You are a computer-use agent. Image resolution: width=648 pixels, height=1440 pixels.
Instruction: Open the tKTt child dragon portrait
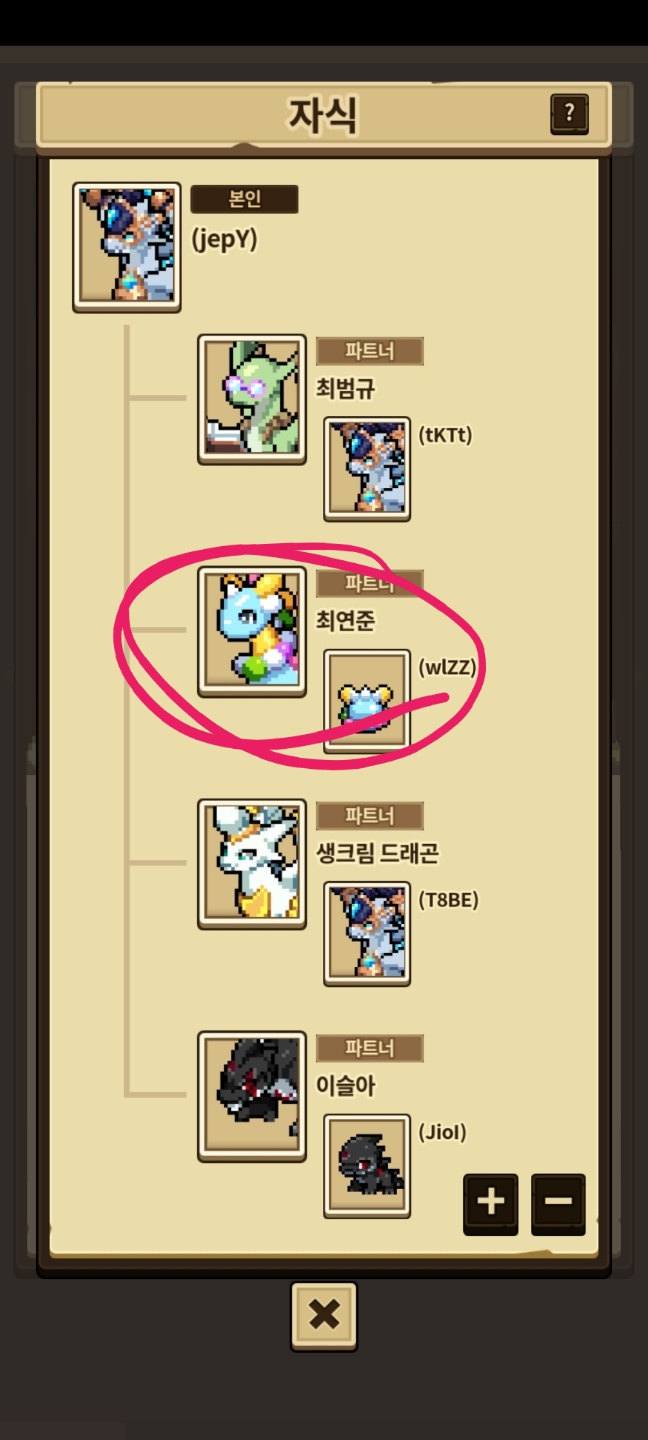tap(367, 469)
